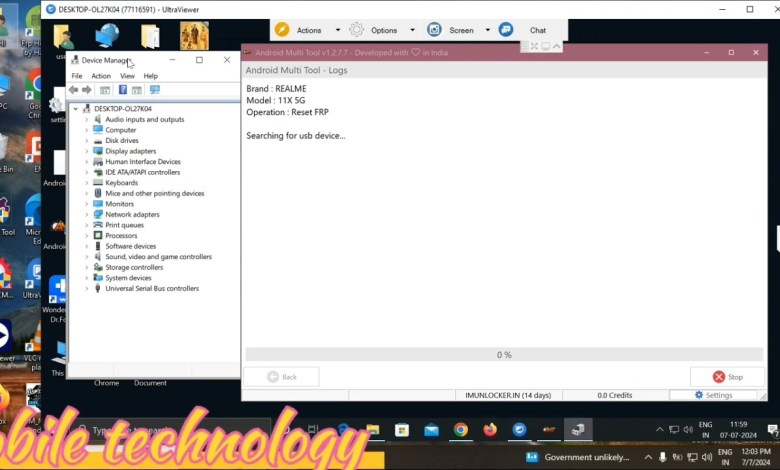
Task: Click the Options gear icon in UltraViewer
Action: (x=356, y=30)
